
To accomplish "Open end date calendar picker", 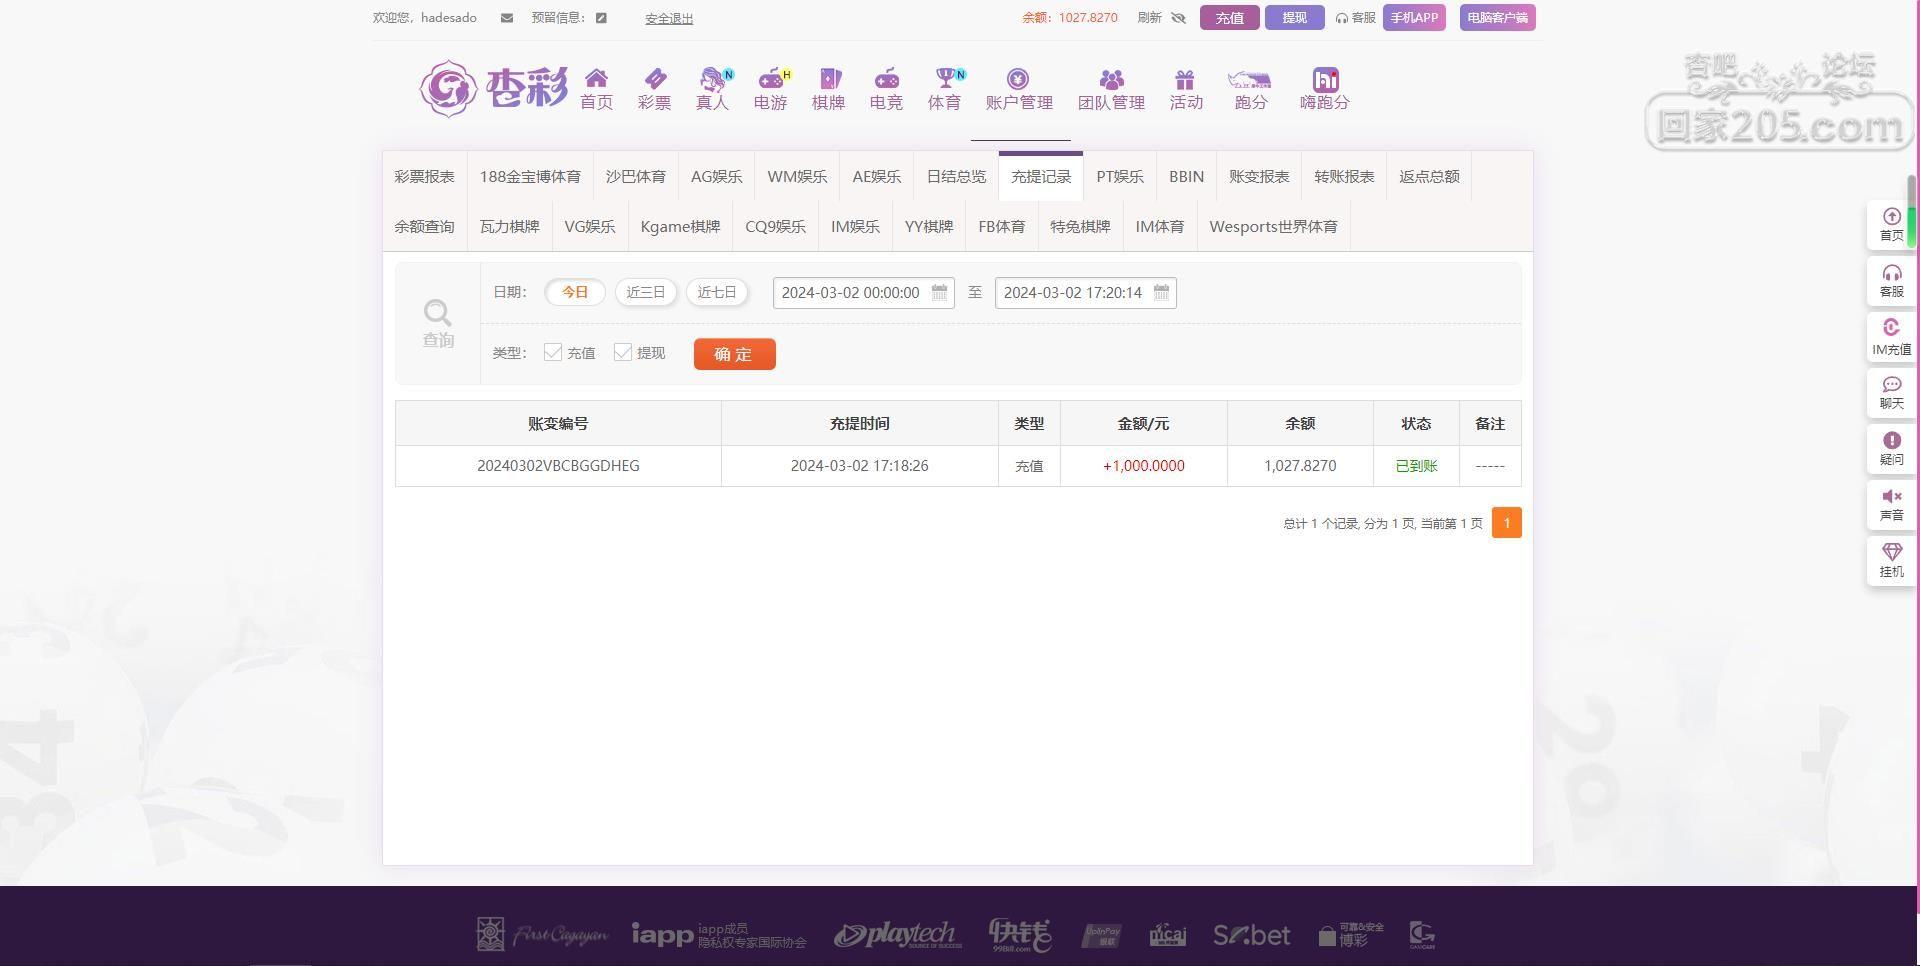I will point(1161,292).
